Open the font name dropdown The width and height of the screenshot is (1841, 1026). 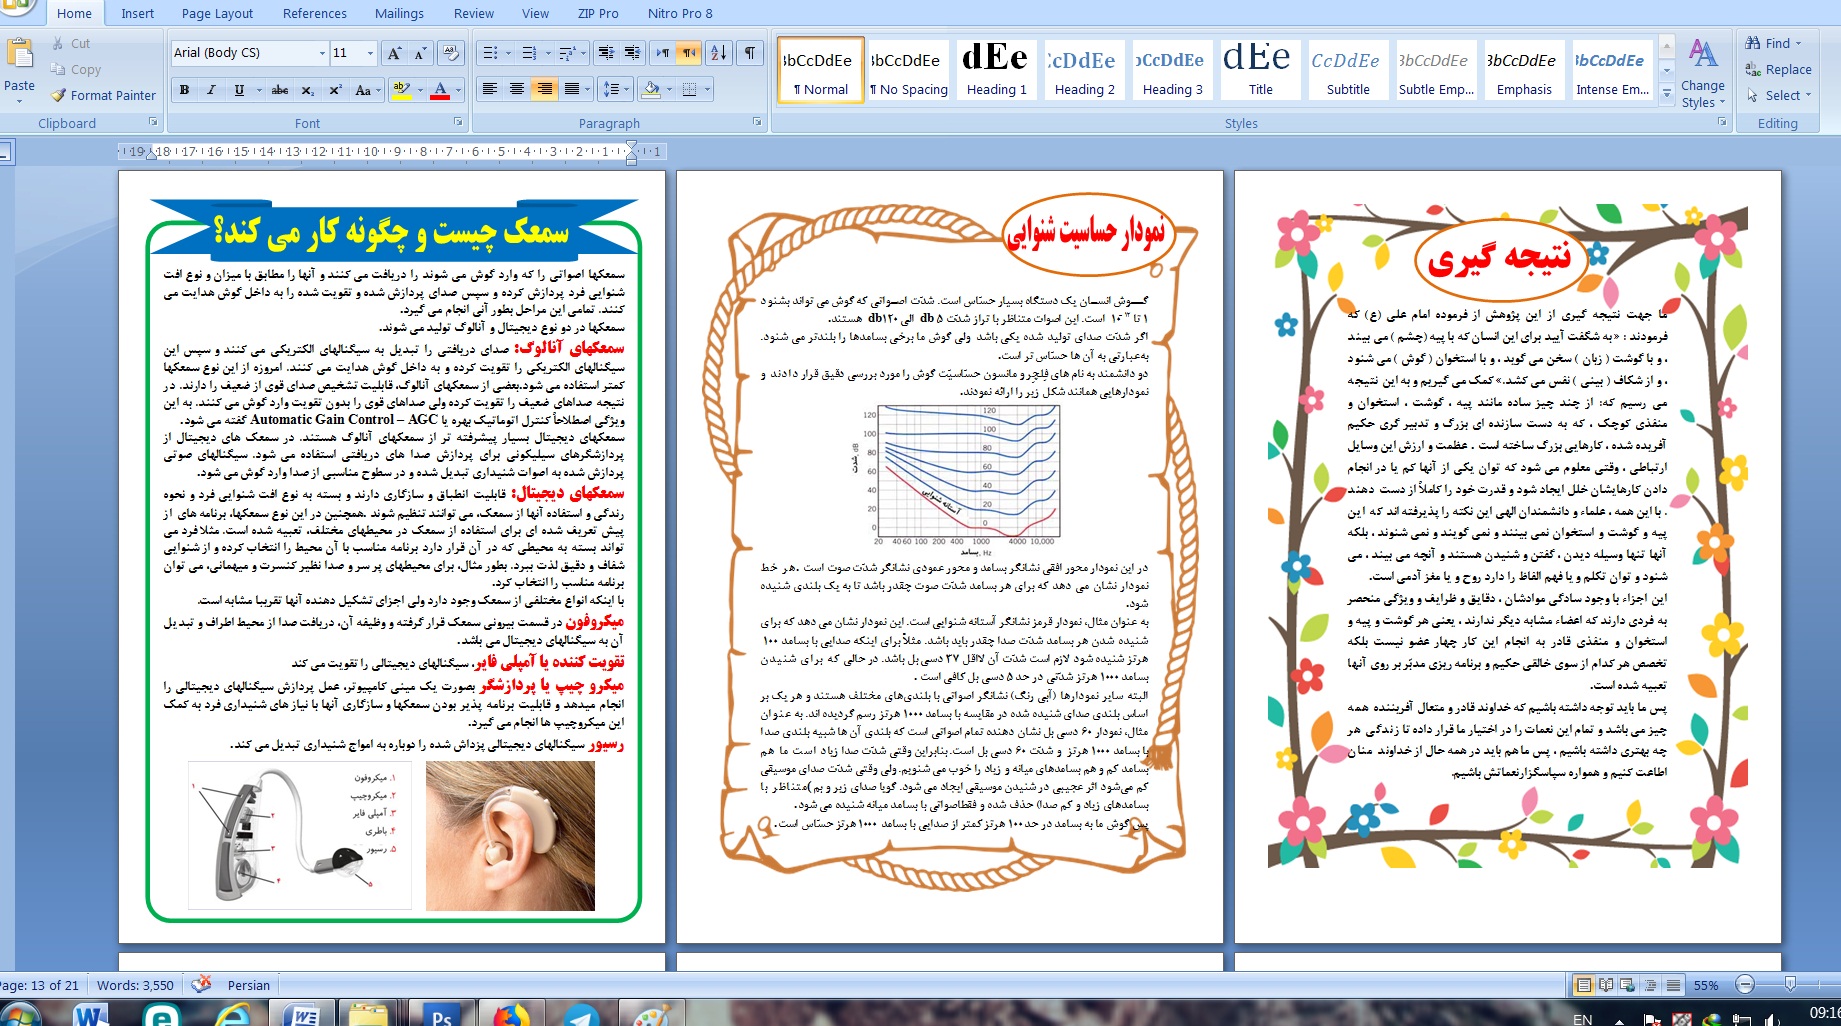[322, 53]
